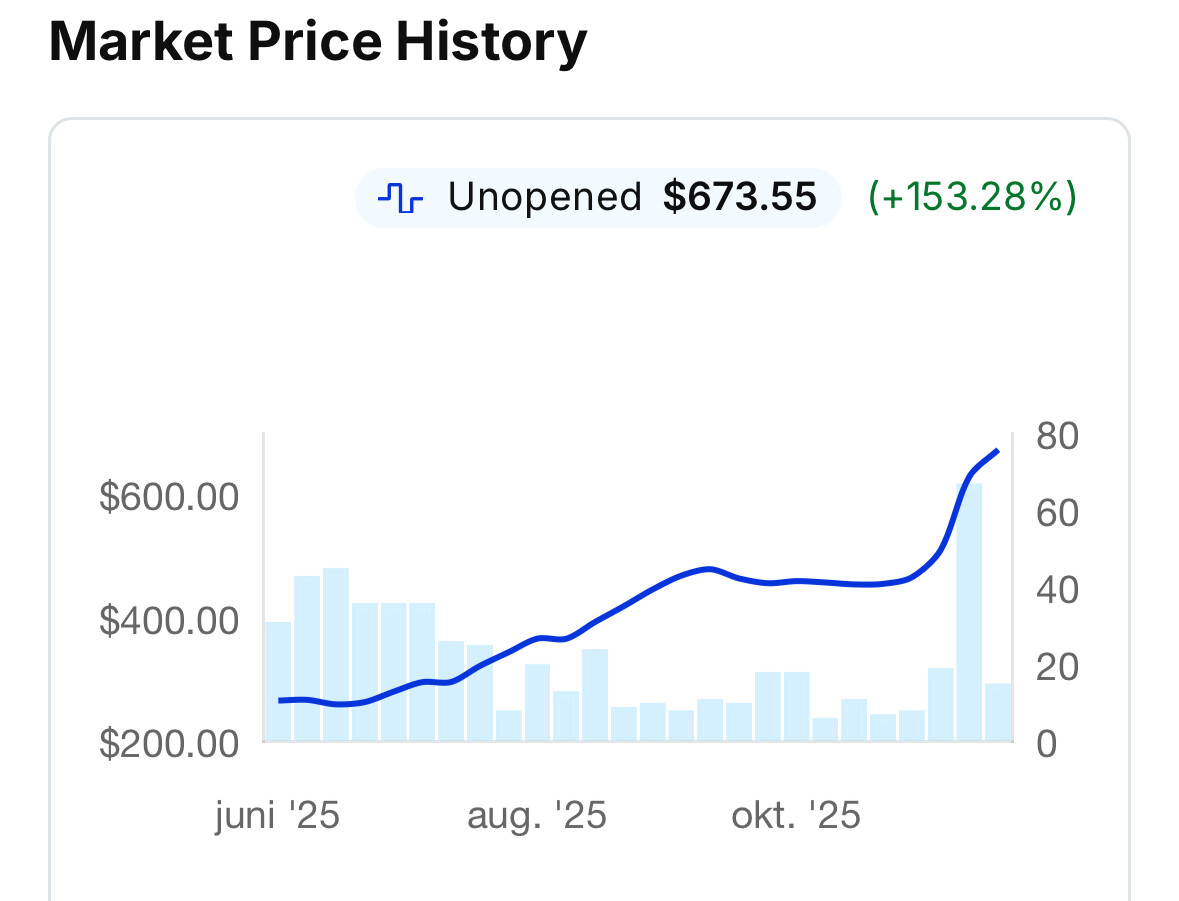Click the blue price line's starting point
Viewport: 1179px width, 901px height.
click(x=280, y=700)
